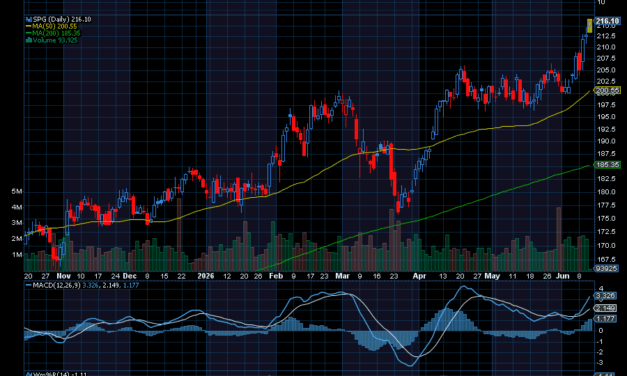627x376 pixels.
Task: Click the 93925 volume tag on the axis
Action: [606, 268]
